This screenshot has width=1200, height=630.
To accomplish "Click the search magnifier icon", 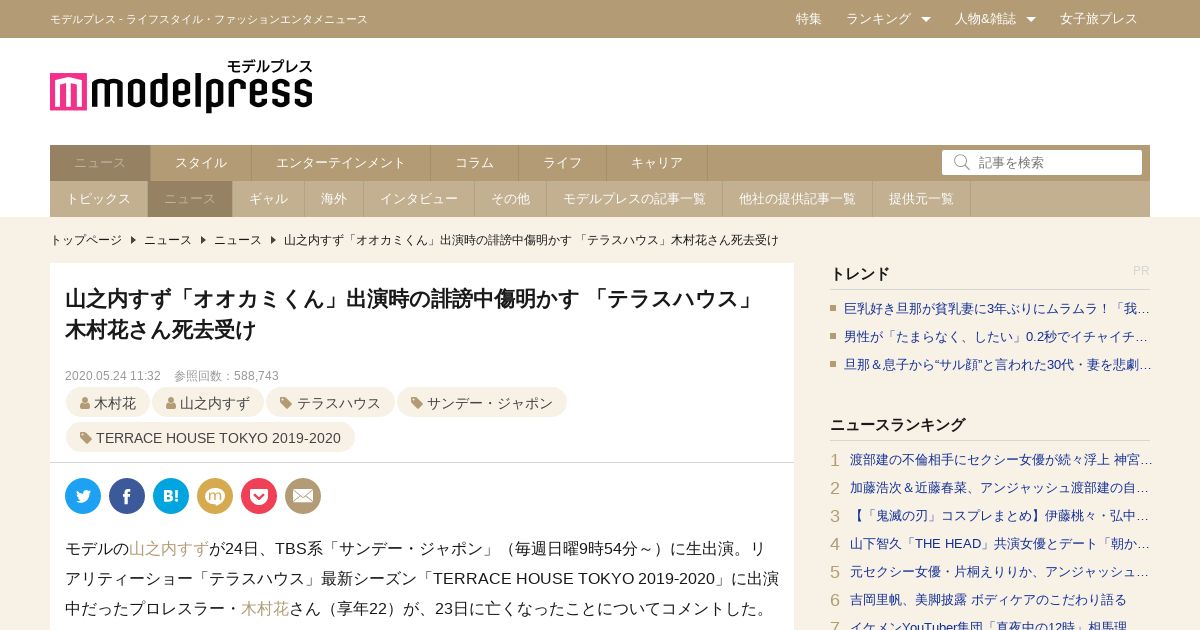I will pos(962,162).
